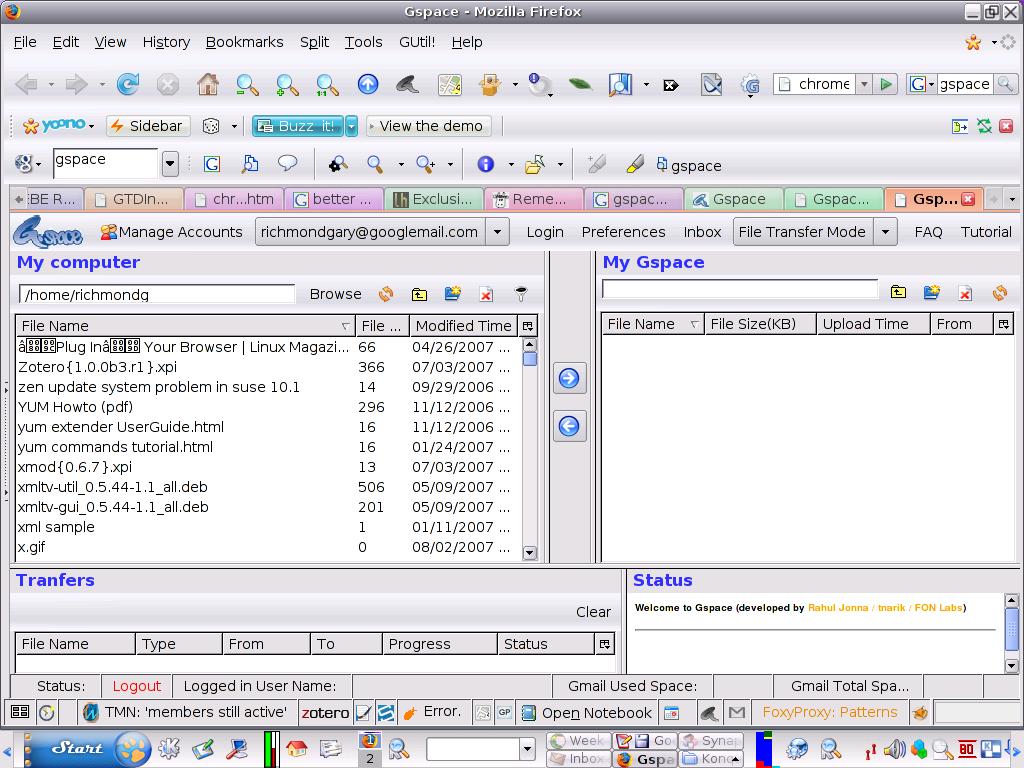Open the gspace search box dropdown arrow
Screen dimensions: 1024x768
(x=170, y=164)
